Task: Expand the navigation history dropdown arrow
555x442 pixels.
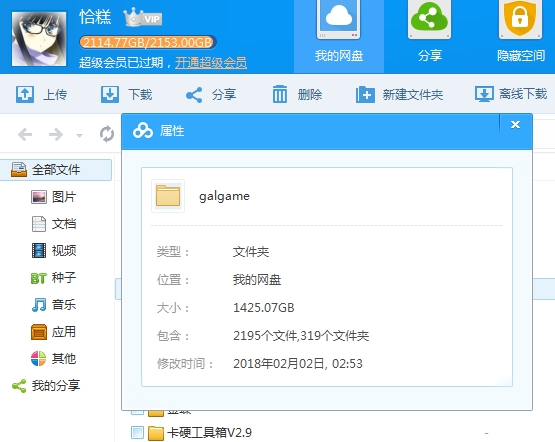Action: [79, 135]
